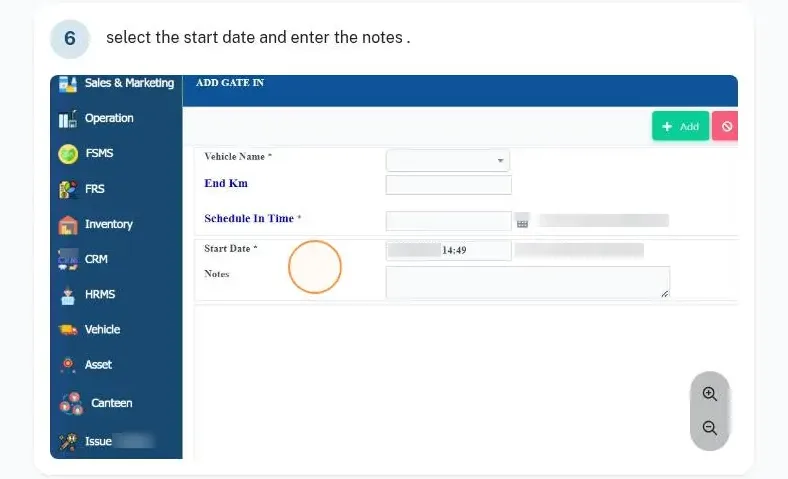The height and width of the screenshot is (479, 788).
Task: Open the Sales & Marketing menu
Action: pos(129,83)
